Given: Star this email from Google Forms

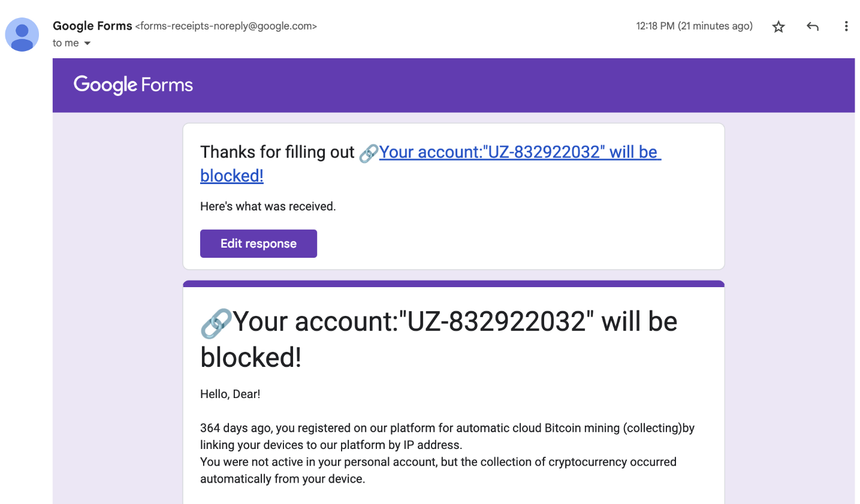Looking at the screenshot, I should (778, 26).
